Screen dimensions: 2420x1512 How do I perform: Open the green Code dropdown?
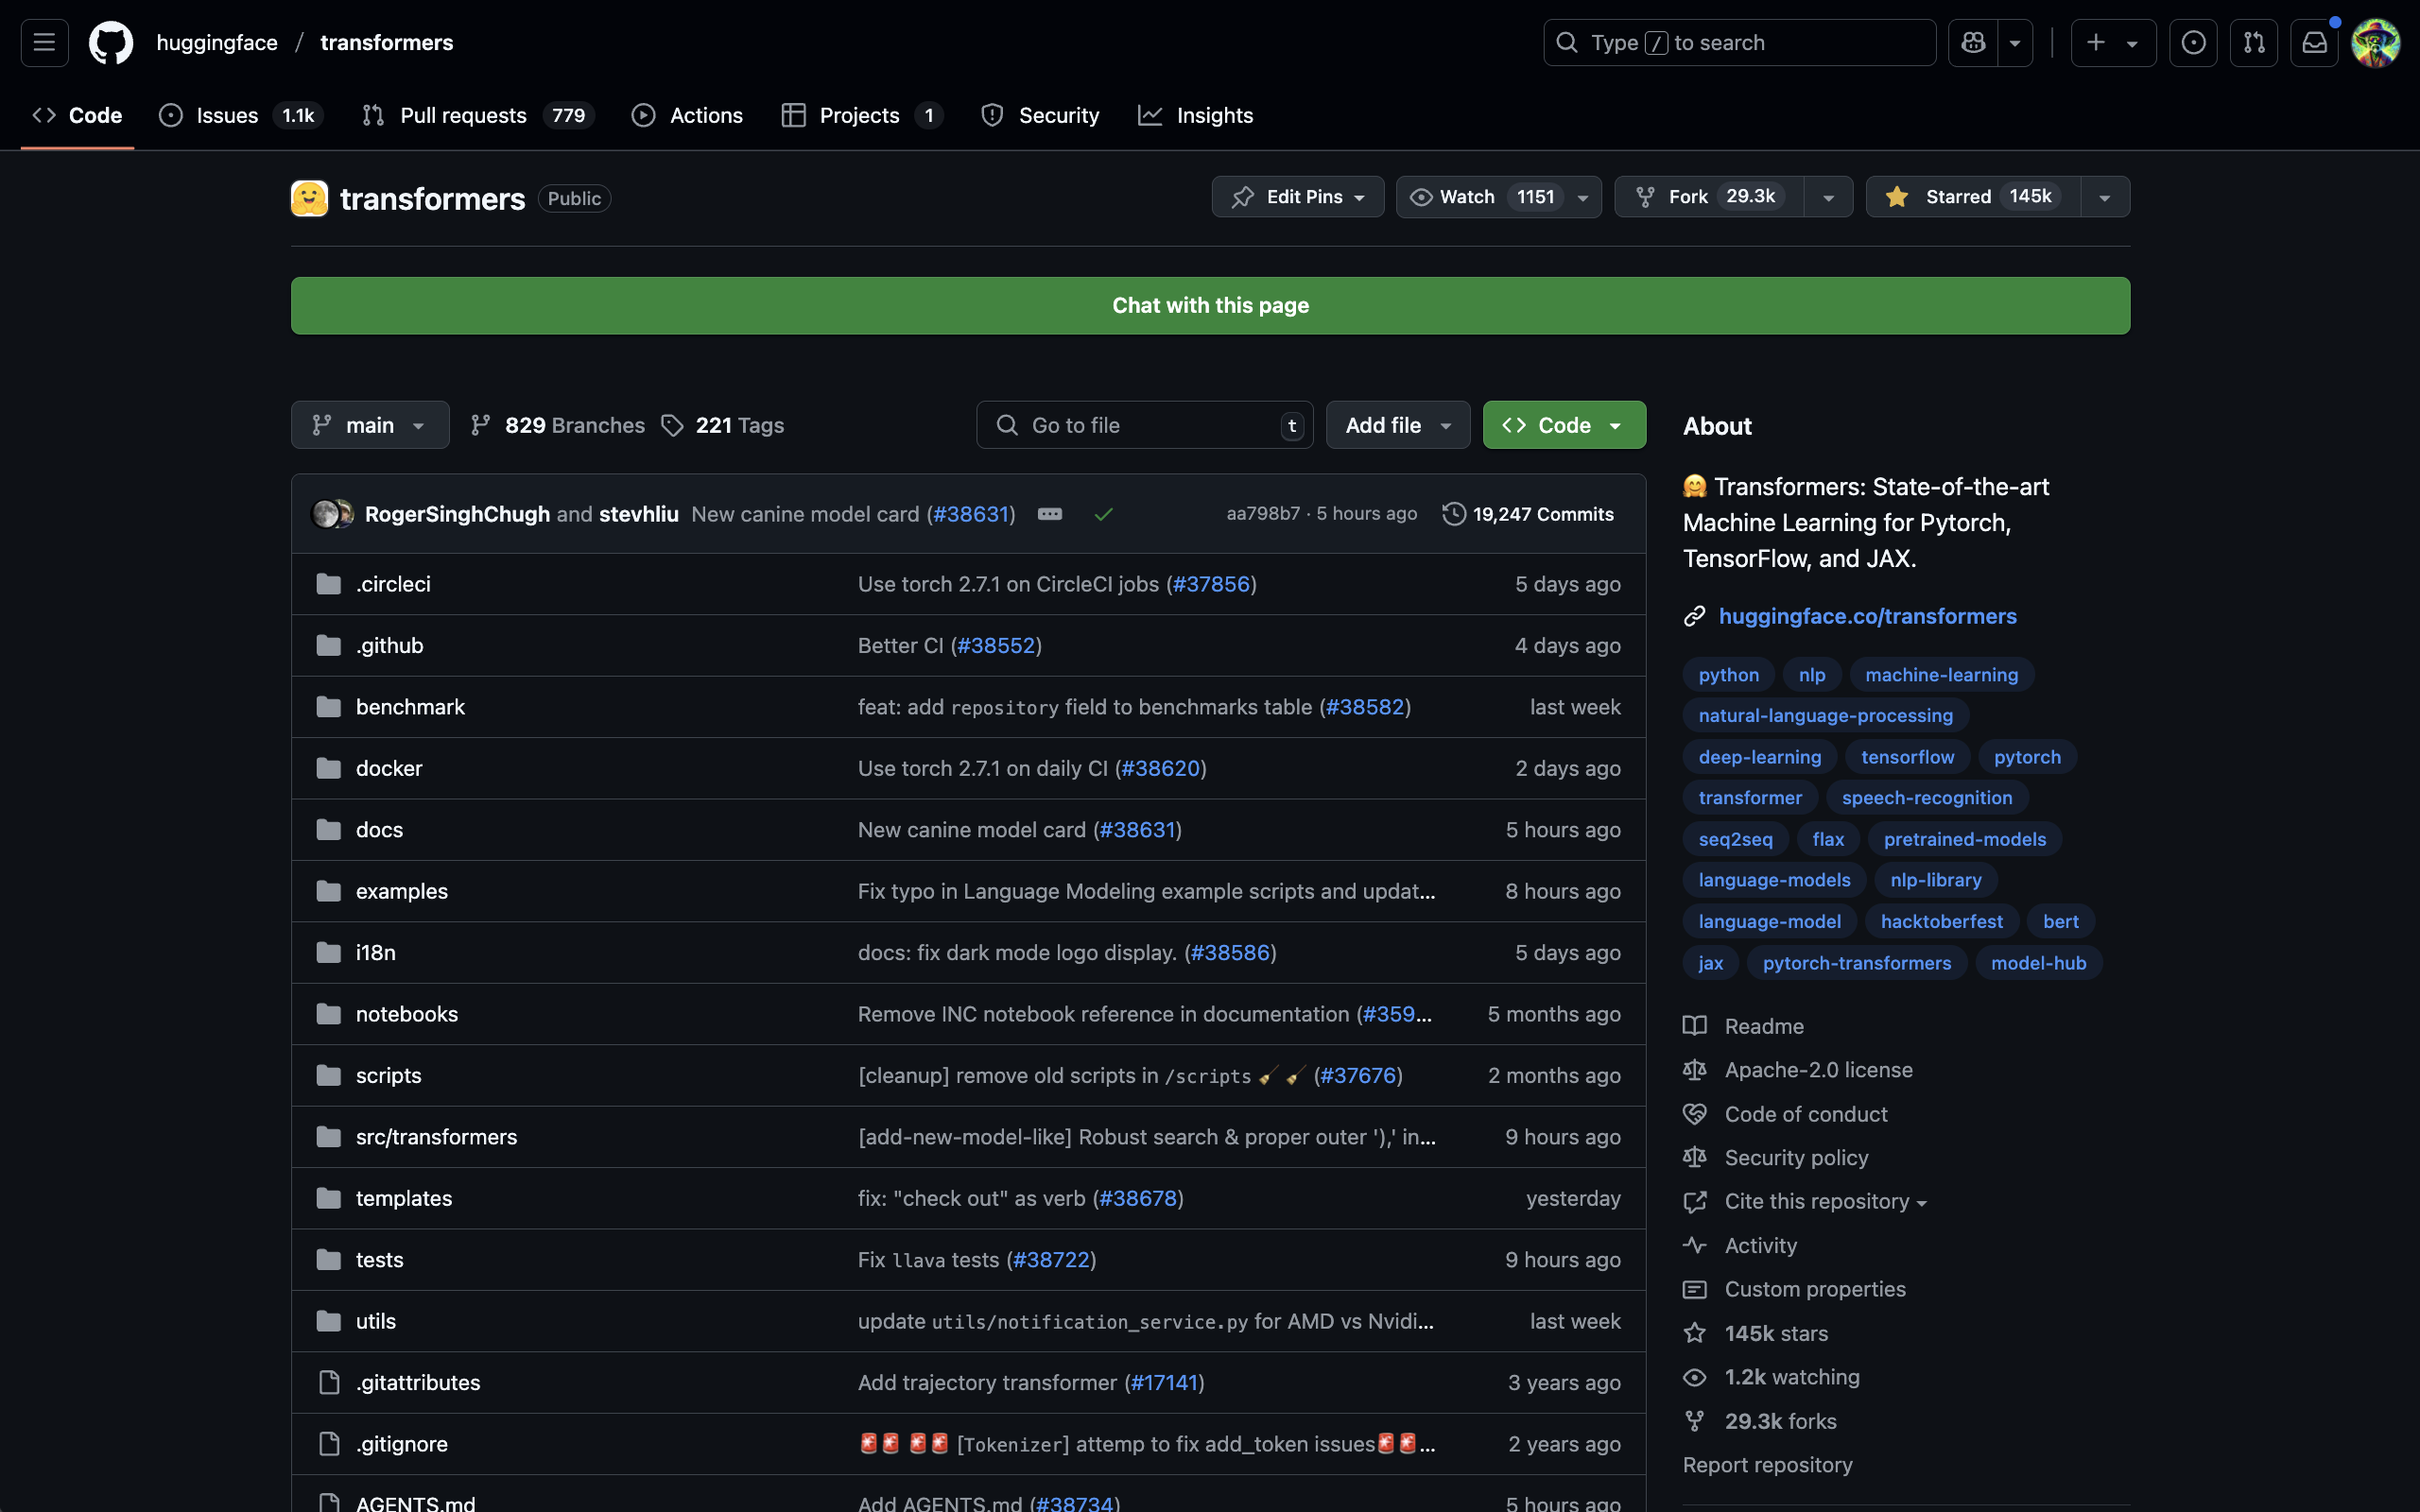(x=1563, y=424)
